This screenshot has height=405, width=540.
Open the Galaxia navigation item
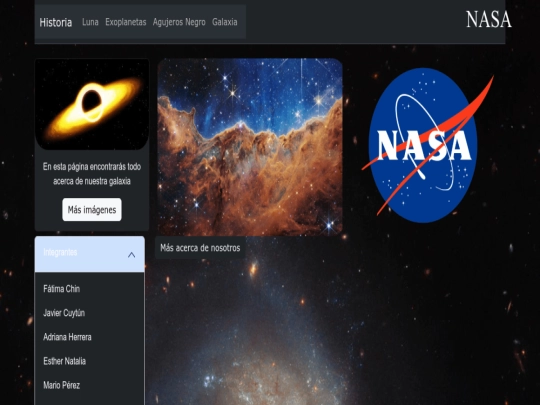(225, 22)
